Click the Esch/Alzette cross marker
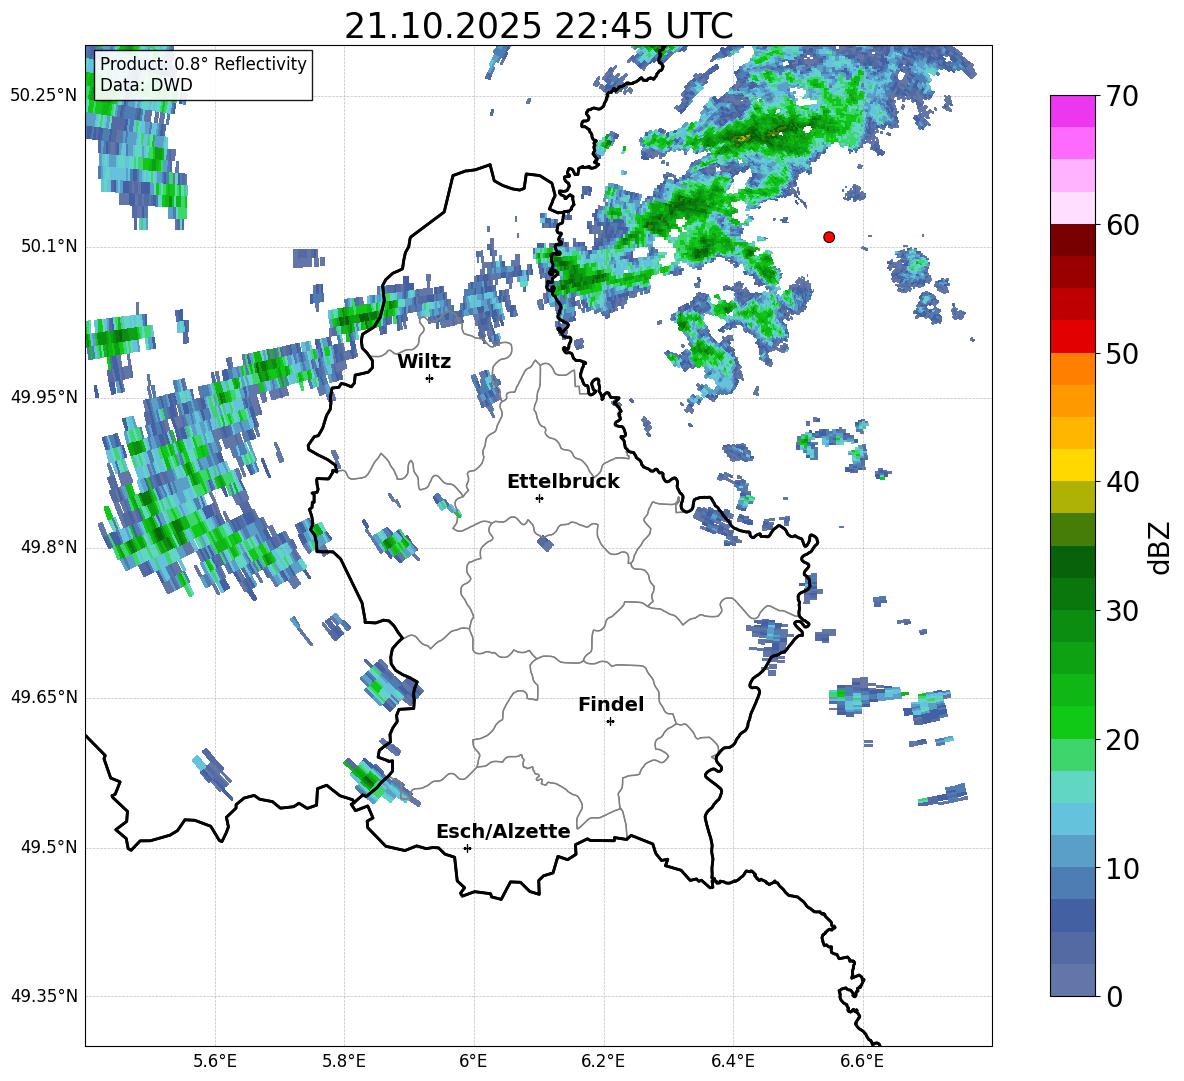Screen dimensions: 1184x1081 [467, 848]
